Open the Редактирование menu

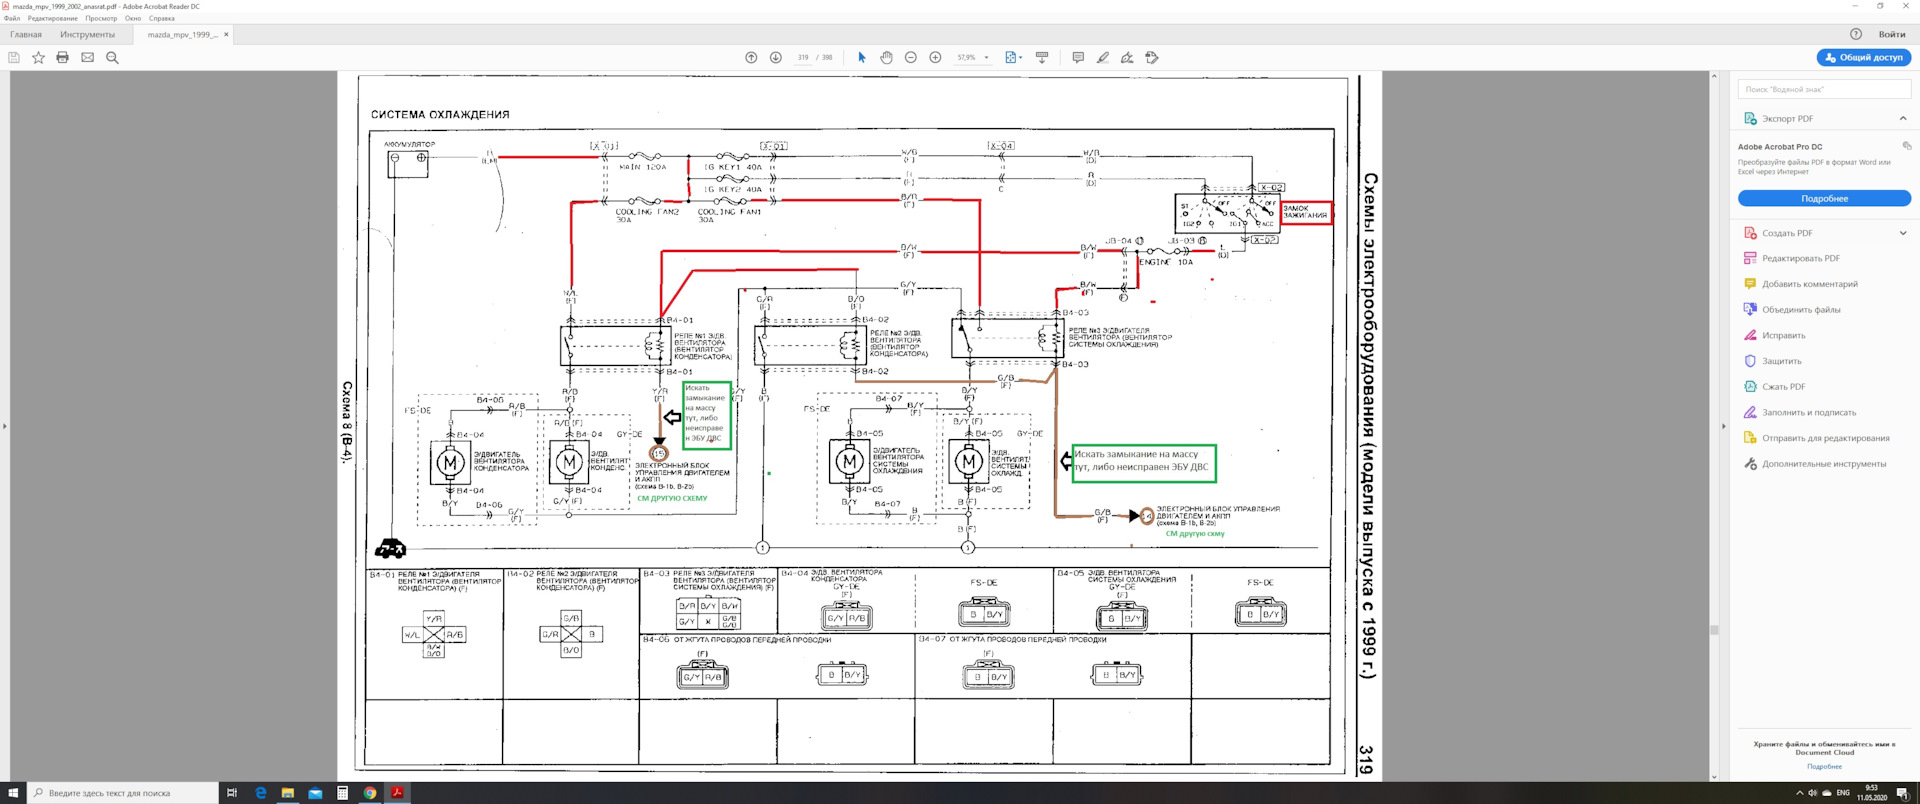click(52, 19)
